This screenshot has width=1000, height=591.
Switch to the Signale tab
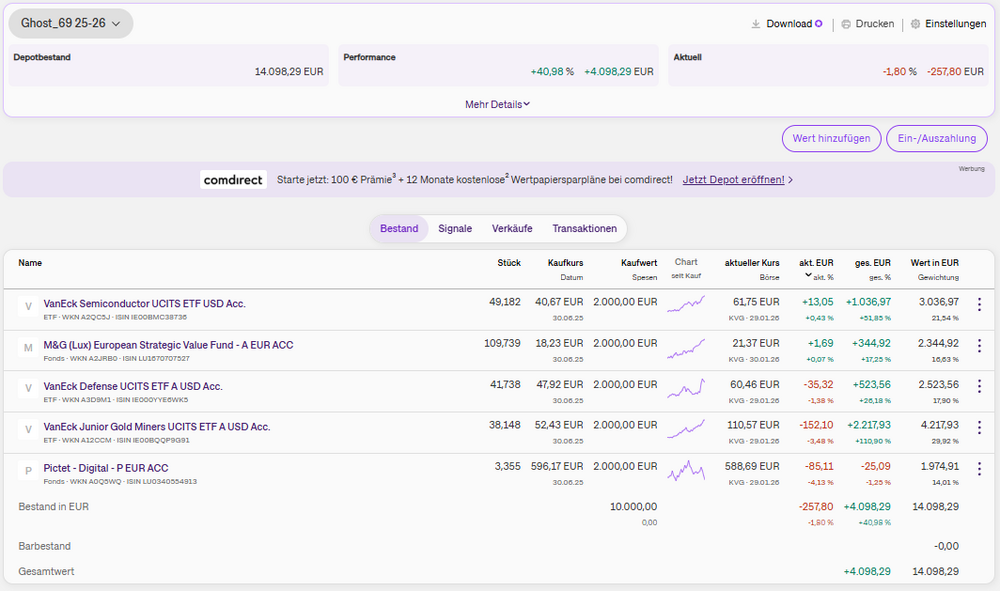[x=455, y=229]
